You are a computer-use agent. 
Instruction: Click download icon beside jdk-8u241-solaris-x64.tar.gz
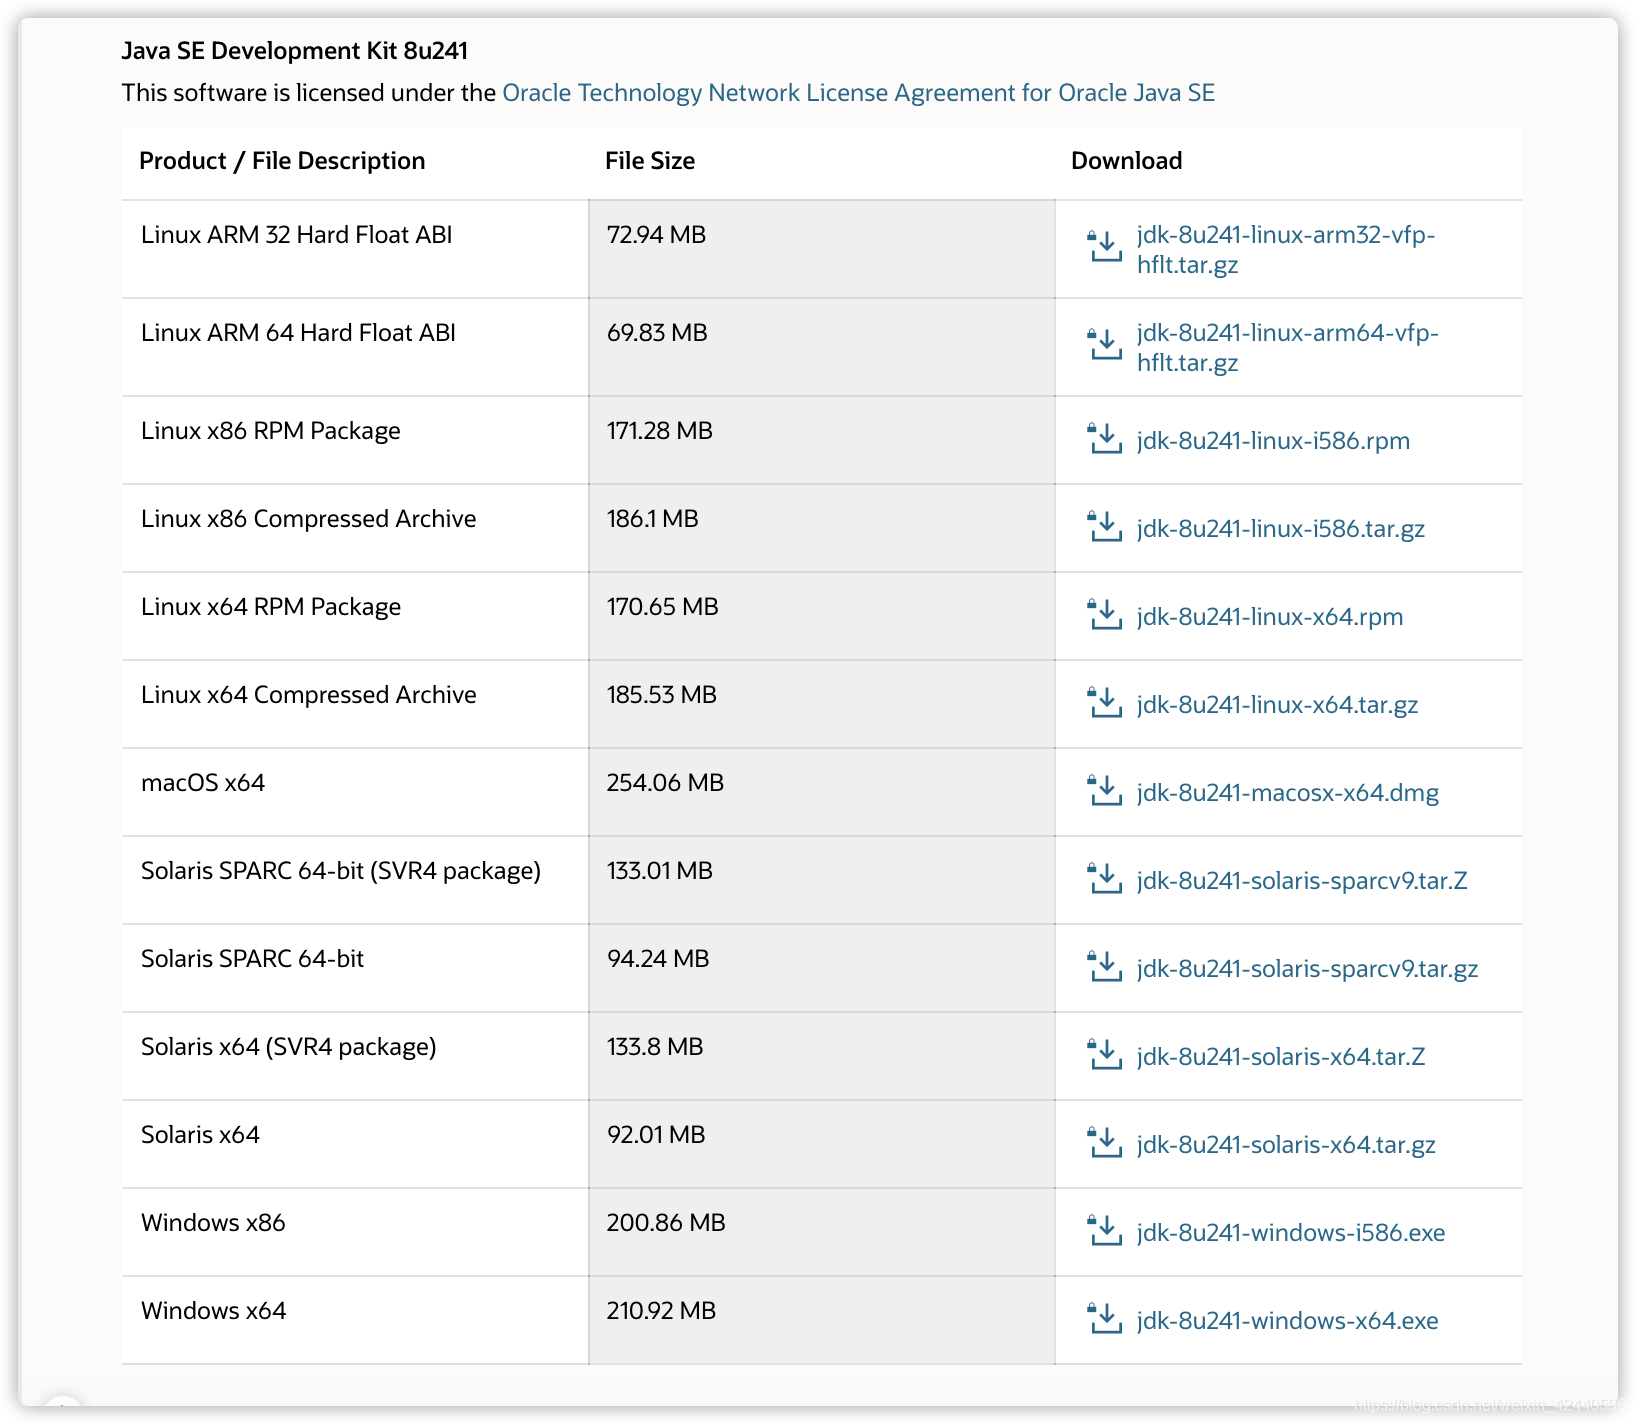click(x=1105, y=1142)
